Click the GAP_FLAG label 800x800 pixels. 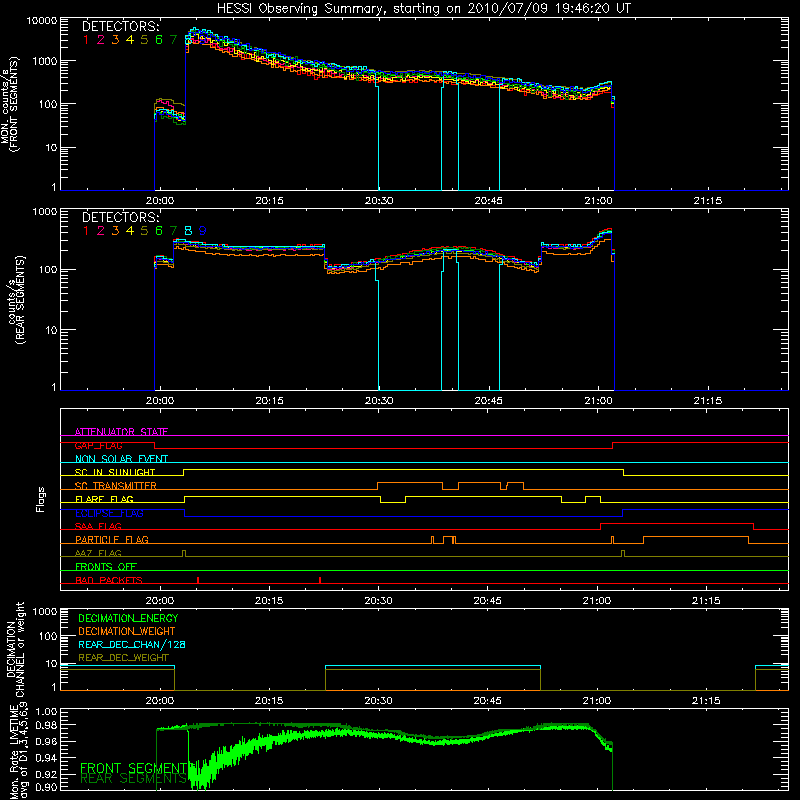pyautogui.click(x=98, y=445)
